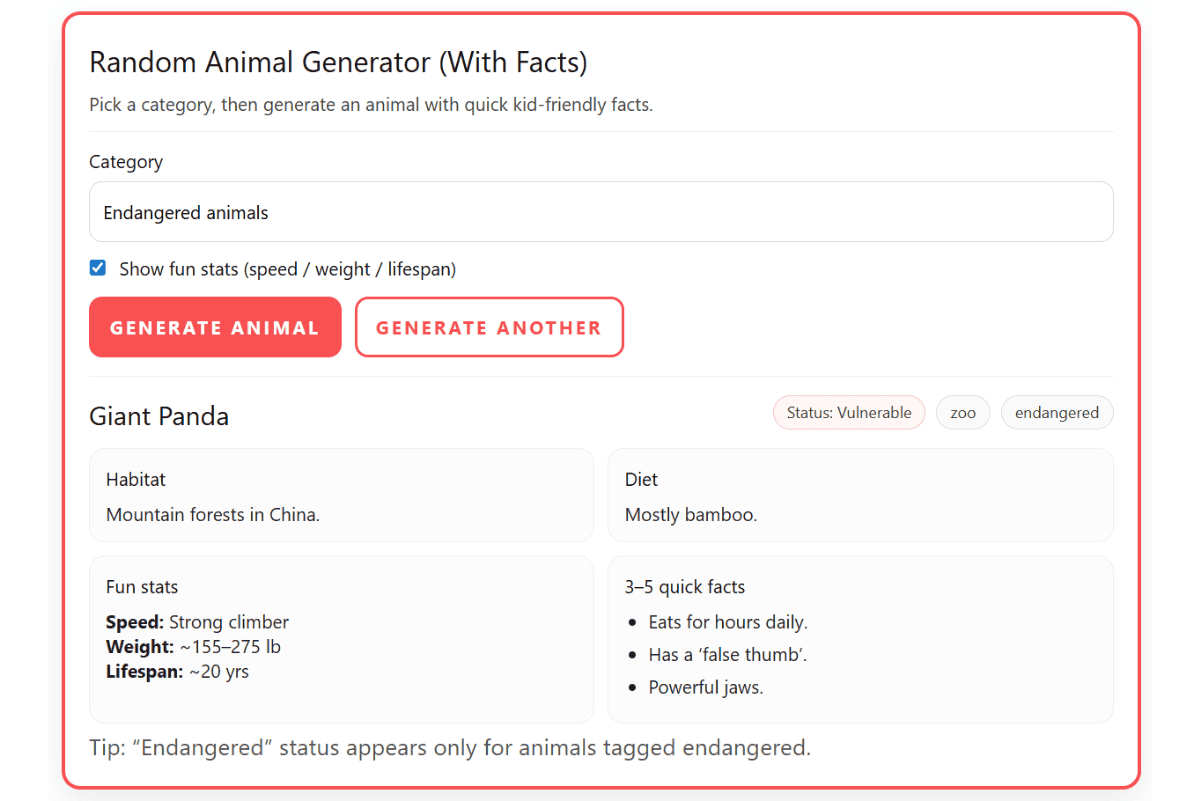Click the Habitat card

341,495
